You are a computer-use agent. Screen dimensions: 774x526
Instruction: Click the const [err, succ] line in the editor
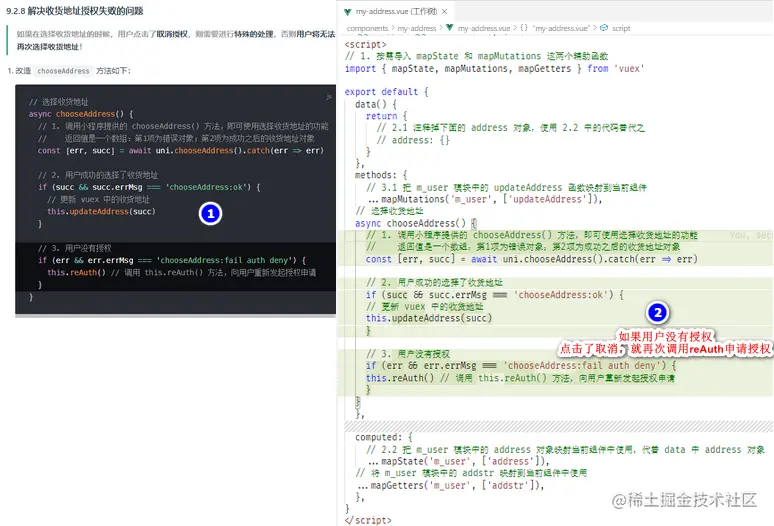coord(531,259)
